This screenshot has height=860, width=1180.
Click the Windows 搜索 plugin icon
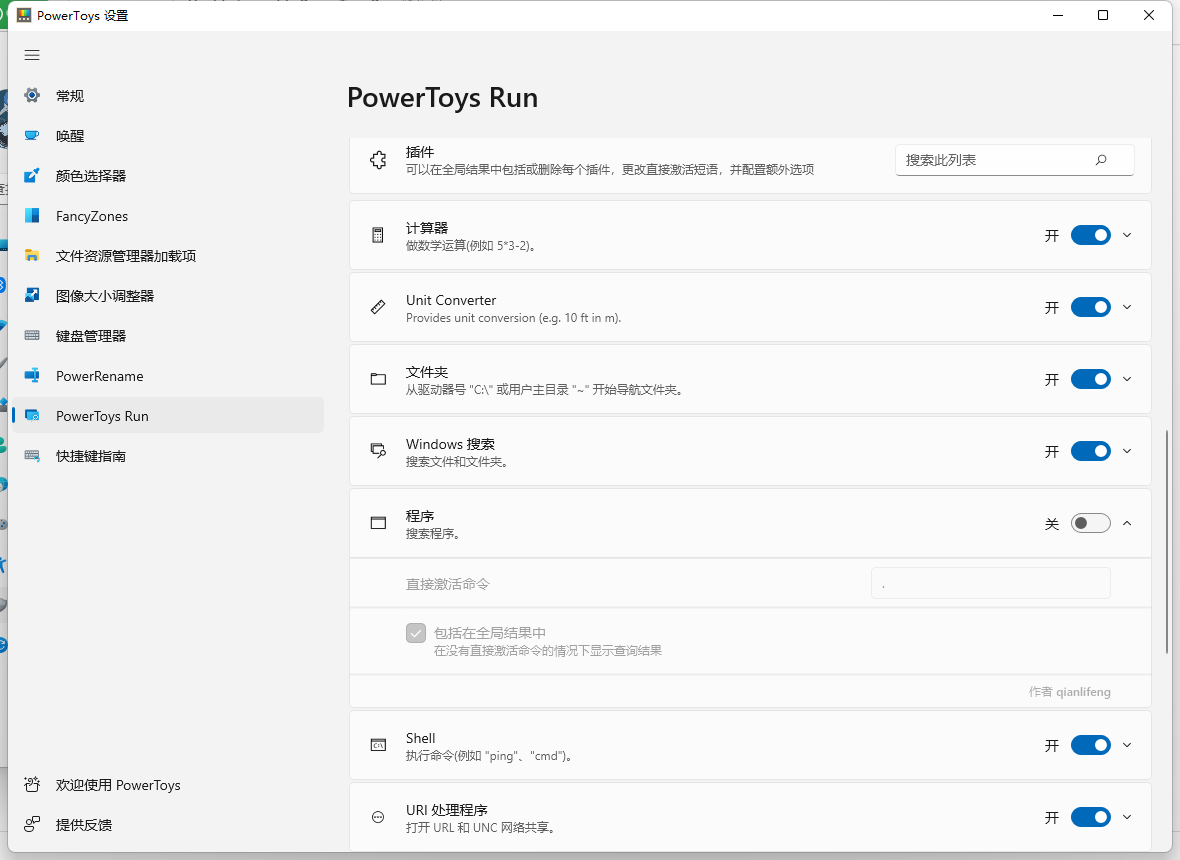pos(377,451)
